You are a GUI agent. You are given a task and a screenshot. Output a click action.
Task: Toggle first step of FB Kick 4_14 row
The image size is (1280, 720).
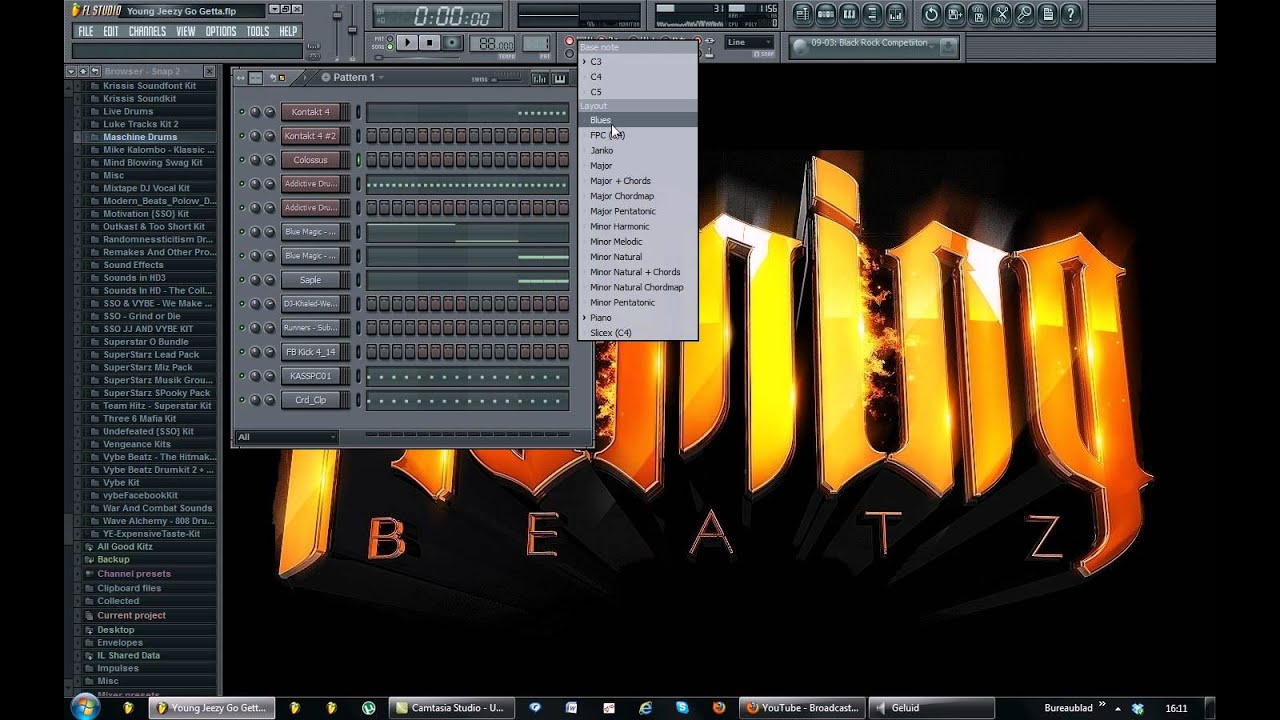pos(372,352)
